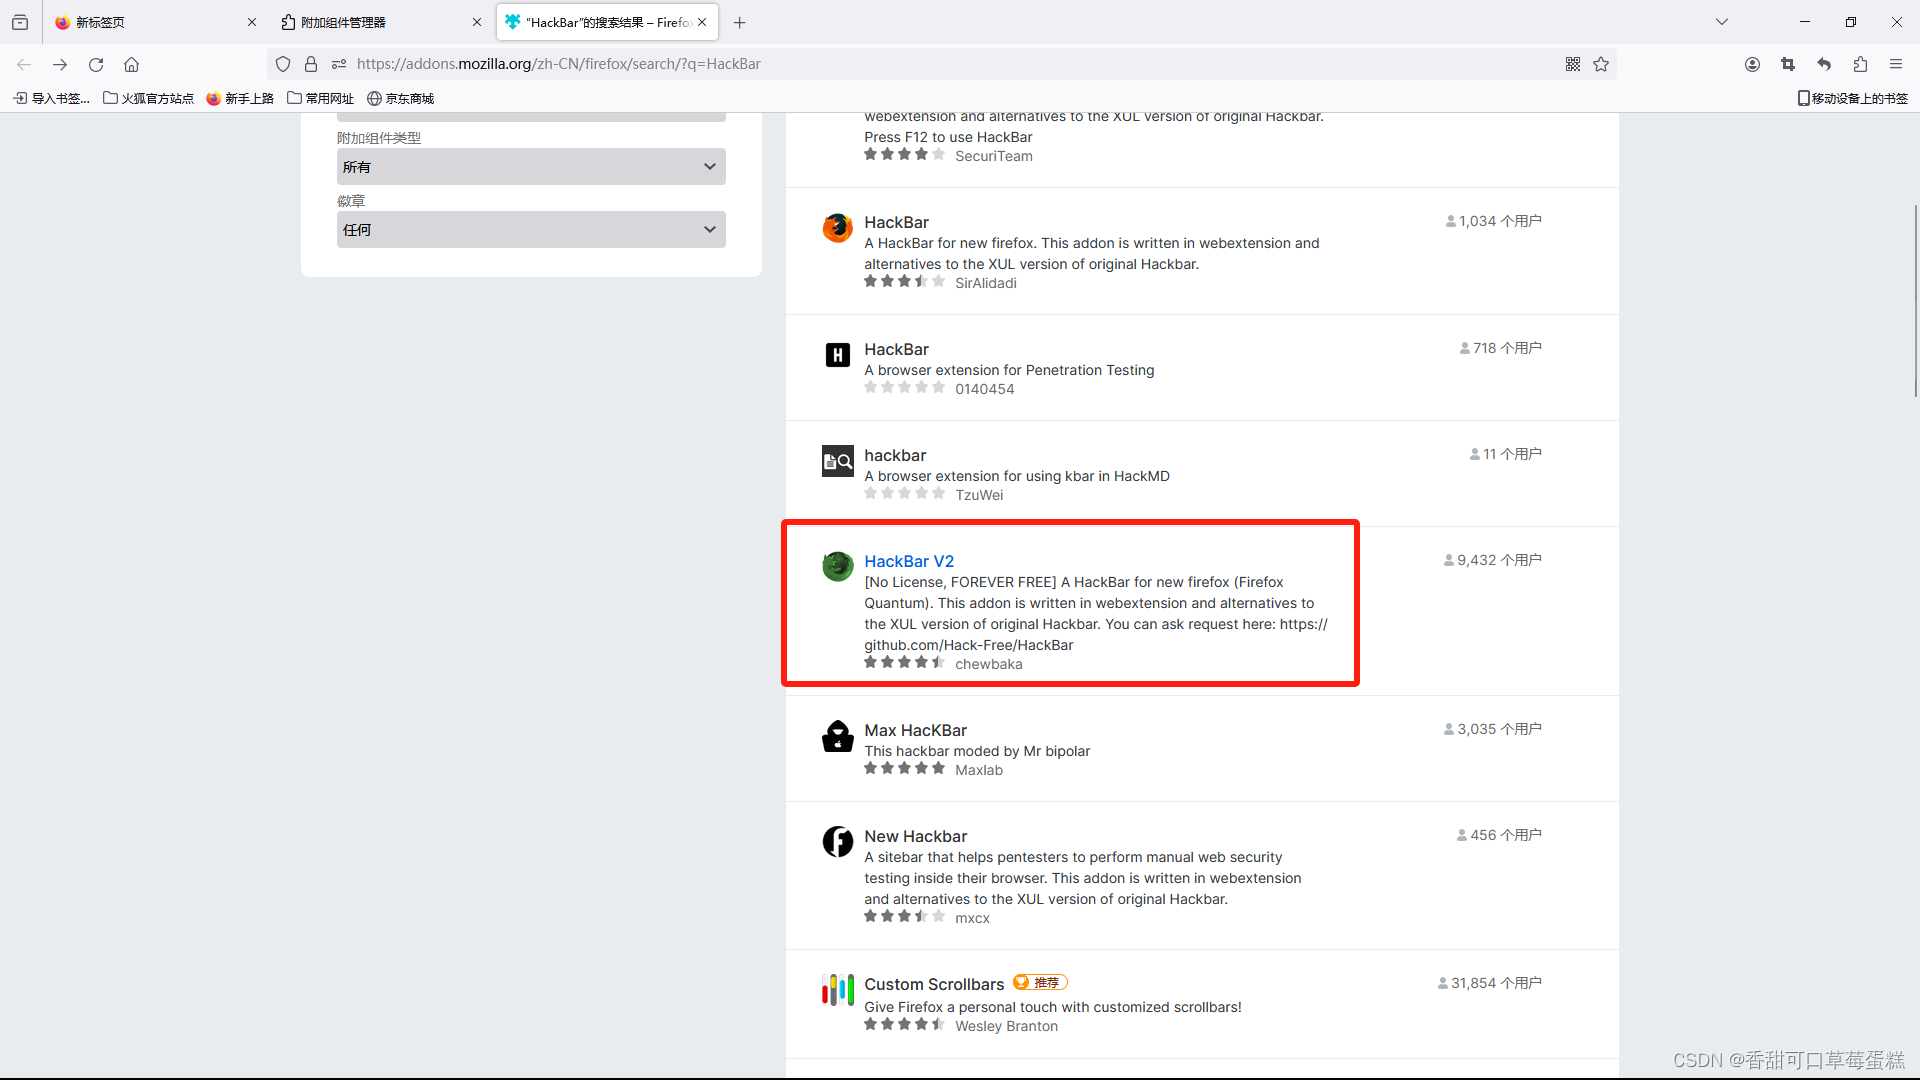Open the Max HacKBar add-on
This screenshot has width=1920, height=1080.
tap(915, 730)
